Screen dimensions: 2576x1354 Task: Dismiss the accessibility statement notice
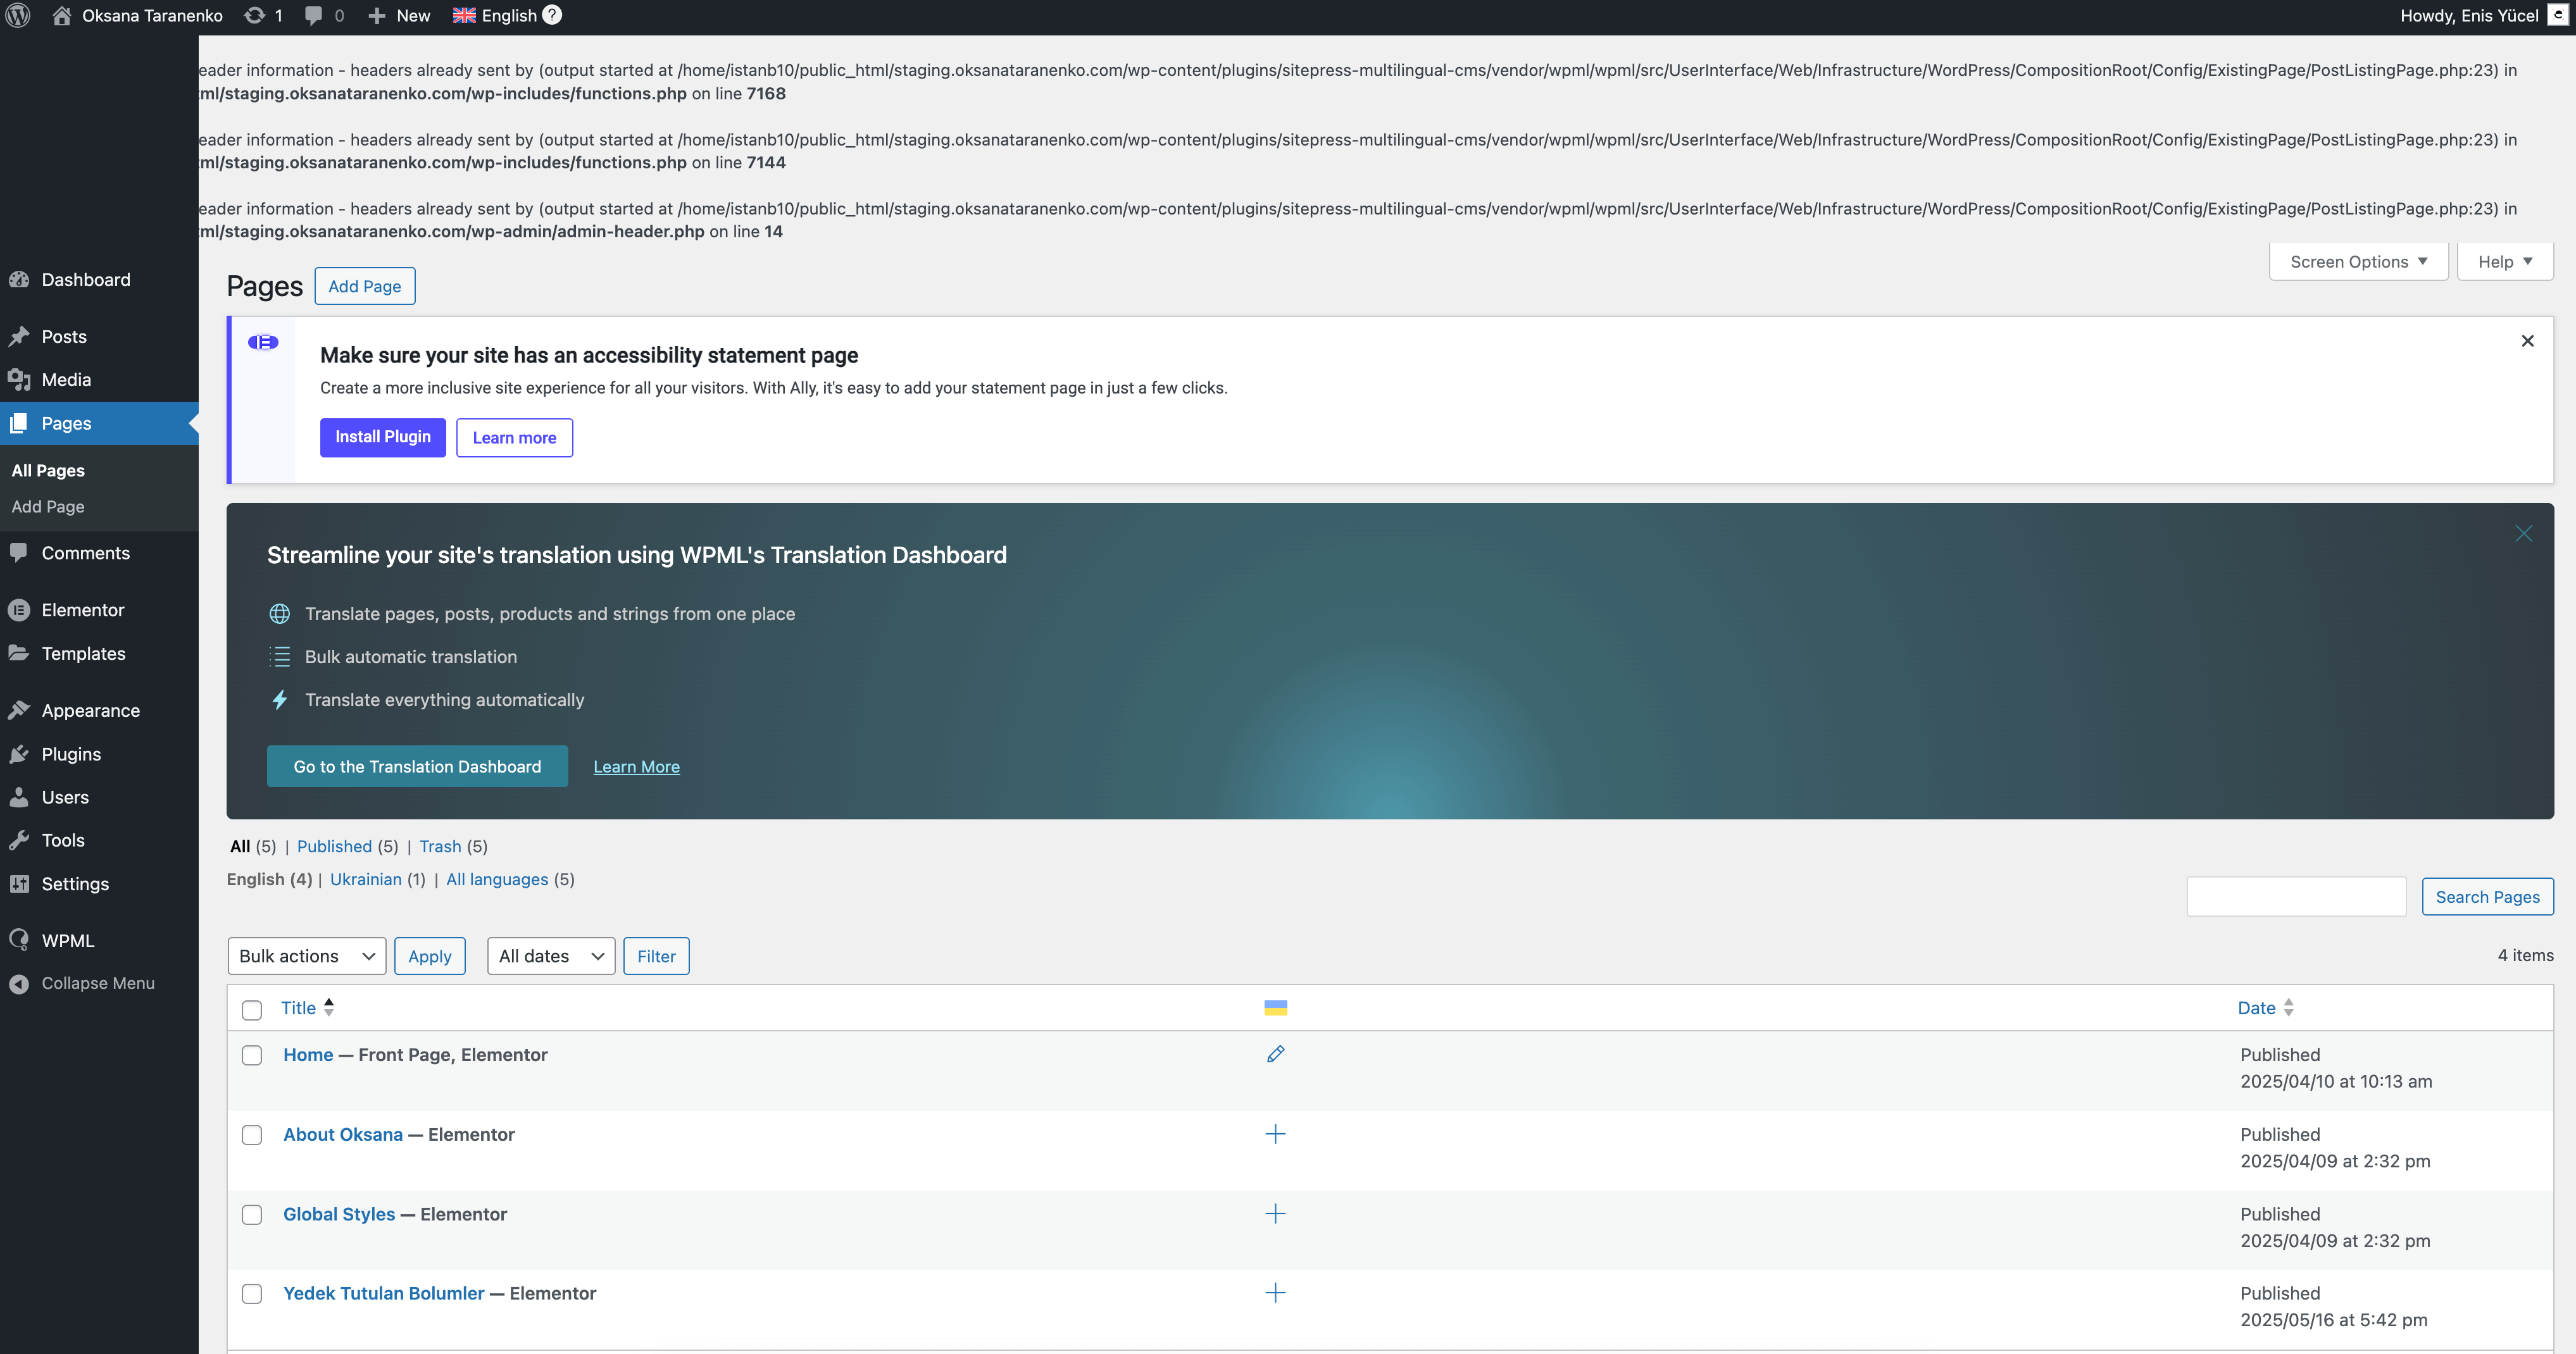(x=2527, y=341)
